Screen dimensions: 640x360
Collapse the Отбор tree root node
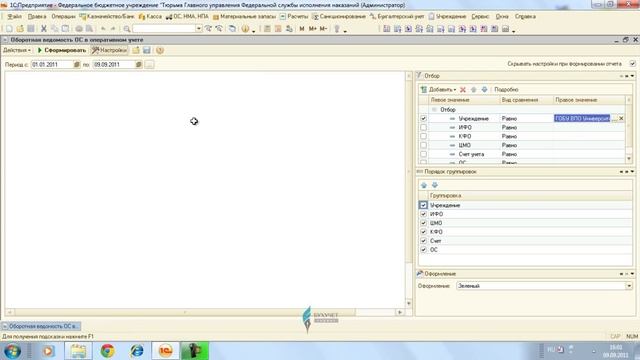point(434,109)
